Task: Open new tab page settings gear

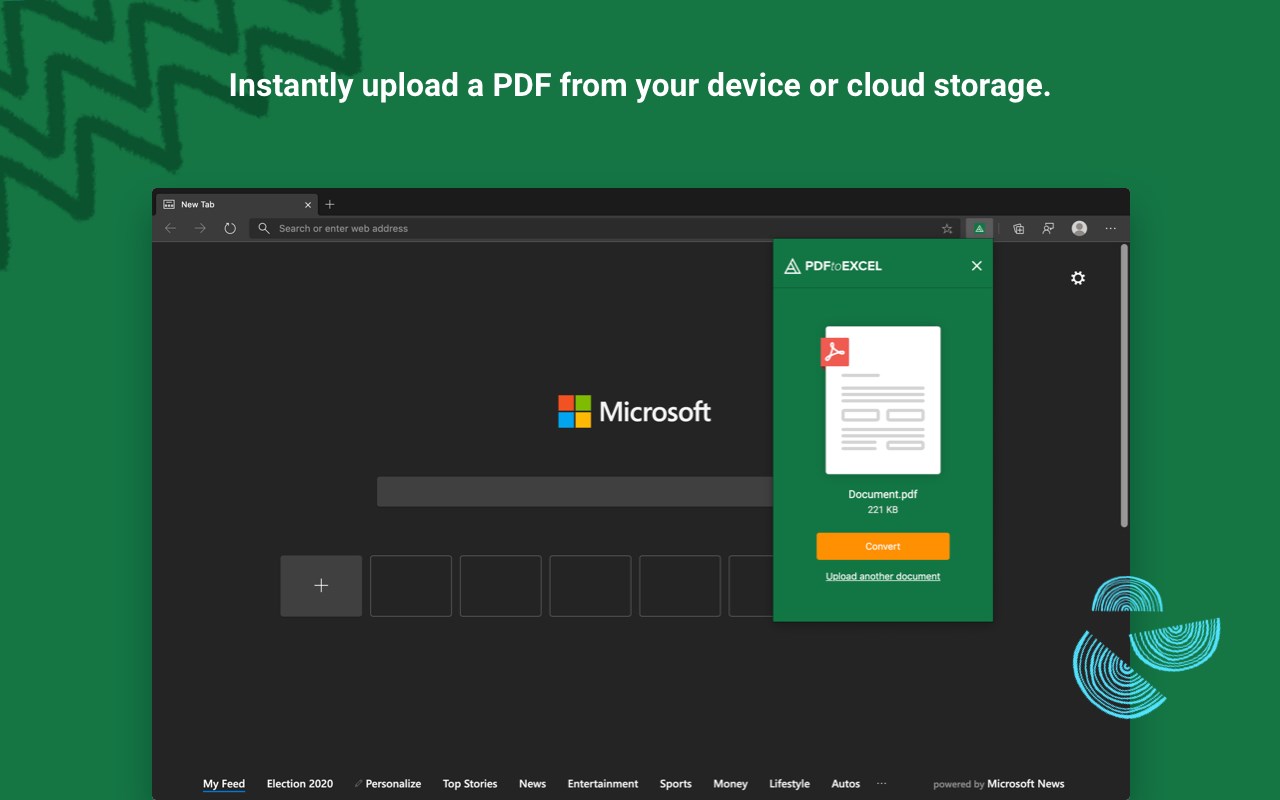Action: [1077, 278]
